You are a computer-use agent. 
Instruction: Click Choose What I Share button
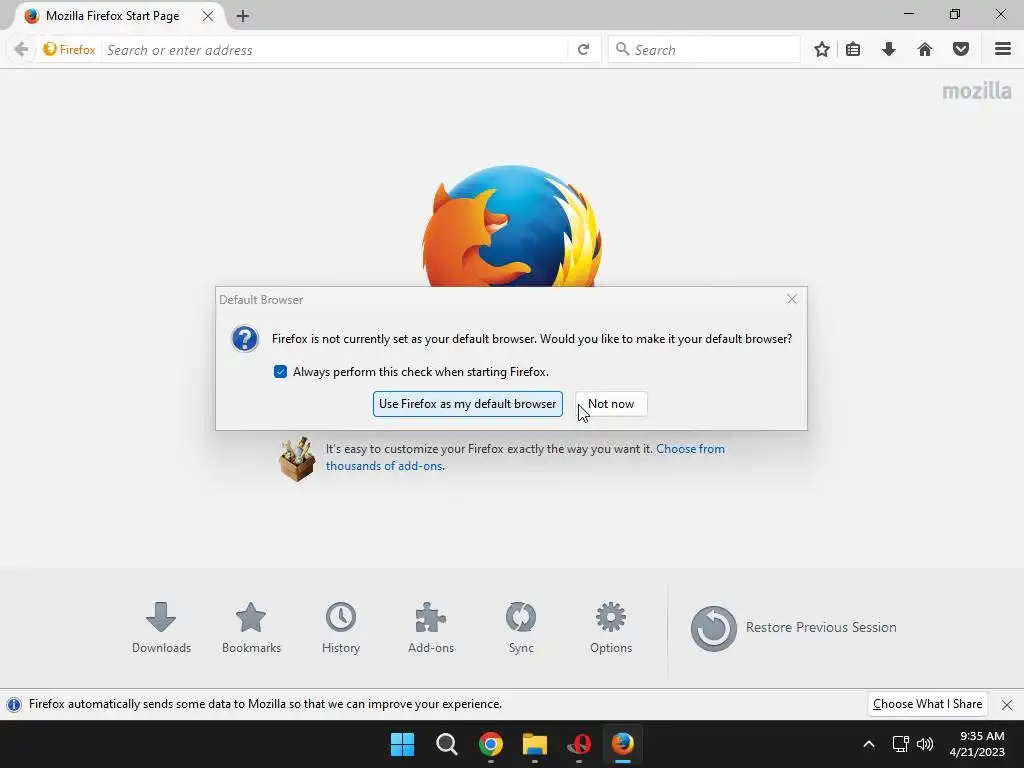point(927,704)
